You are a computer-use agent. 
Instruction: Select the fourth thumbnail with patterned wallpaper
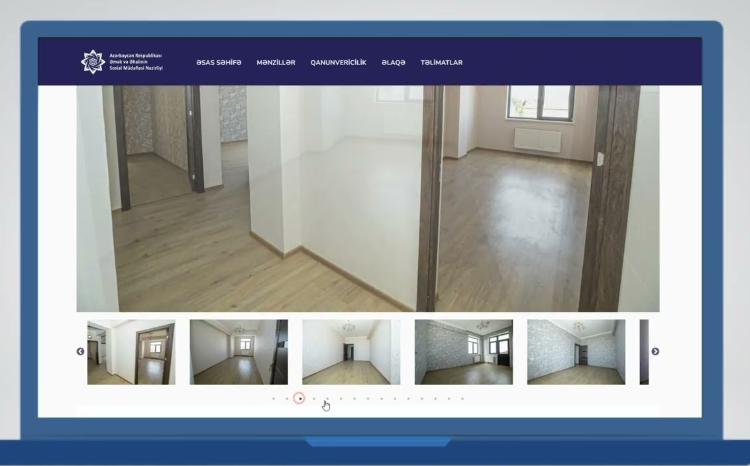pyautogui.click(x=464, y=352)
